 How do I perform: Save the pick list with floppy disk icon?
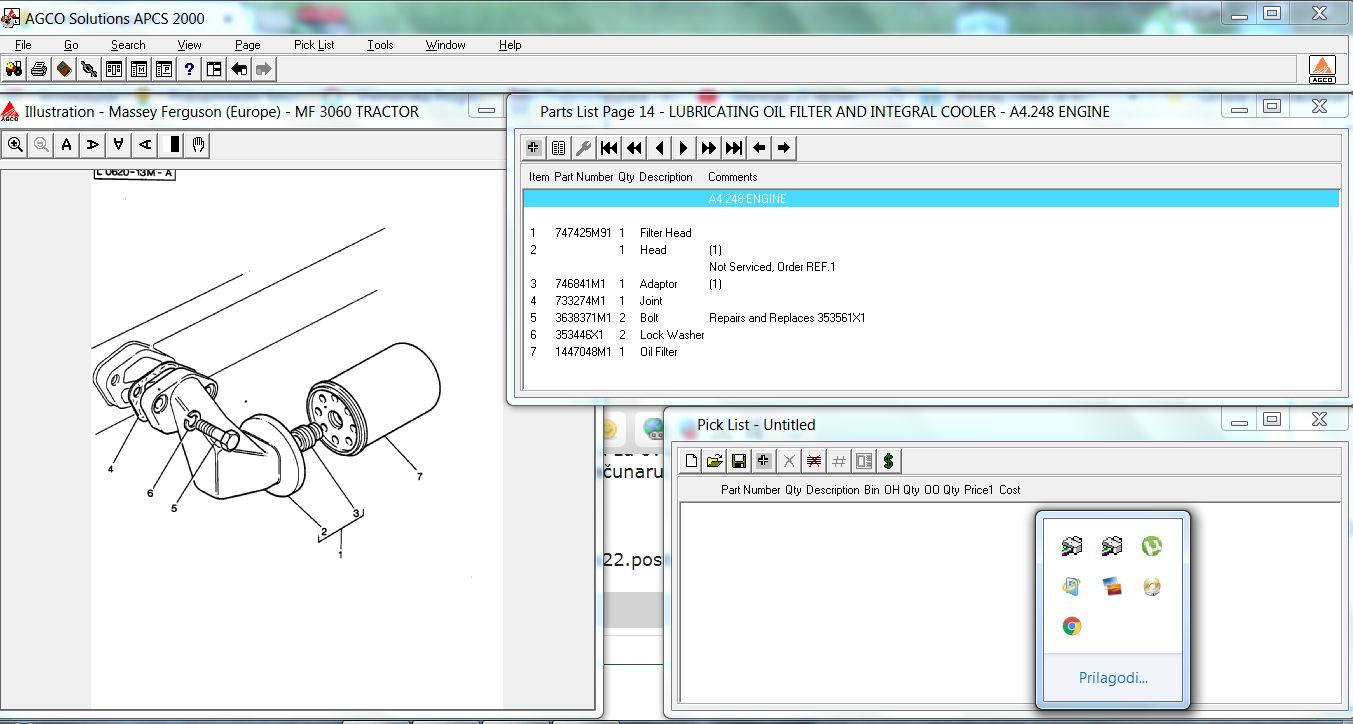pyautogui.click(x=740, y=461)
